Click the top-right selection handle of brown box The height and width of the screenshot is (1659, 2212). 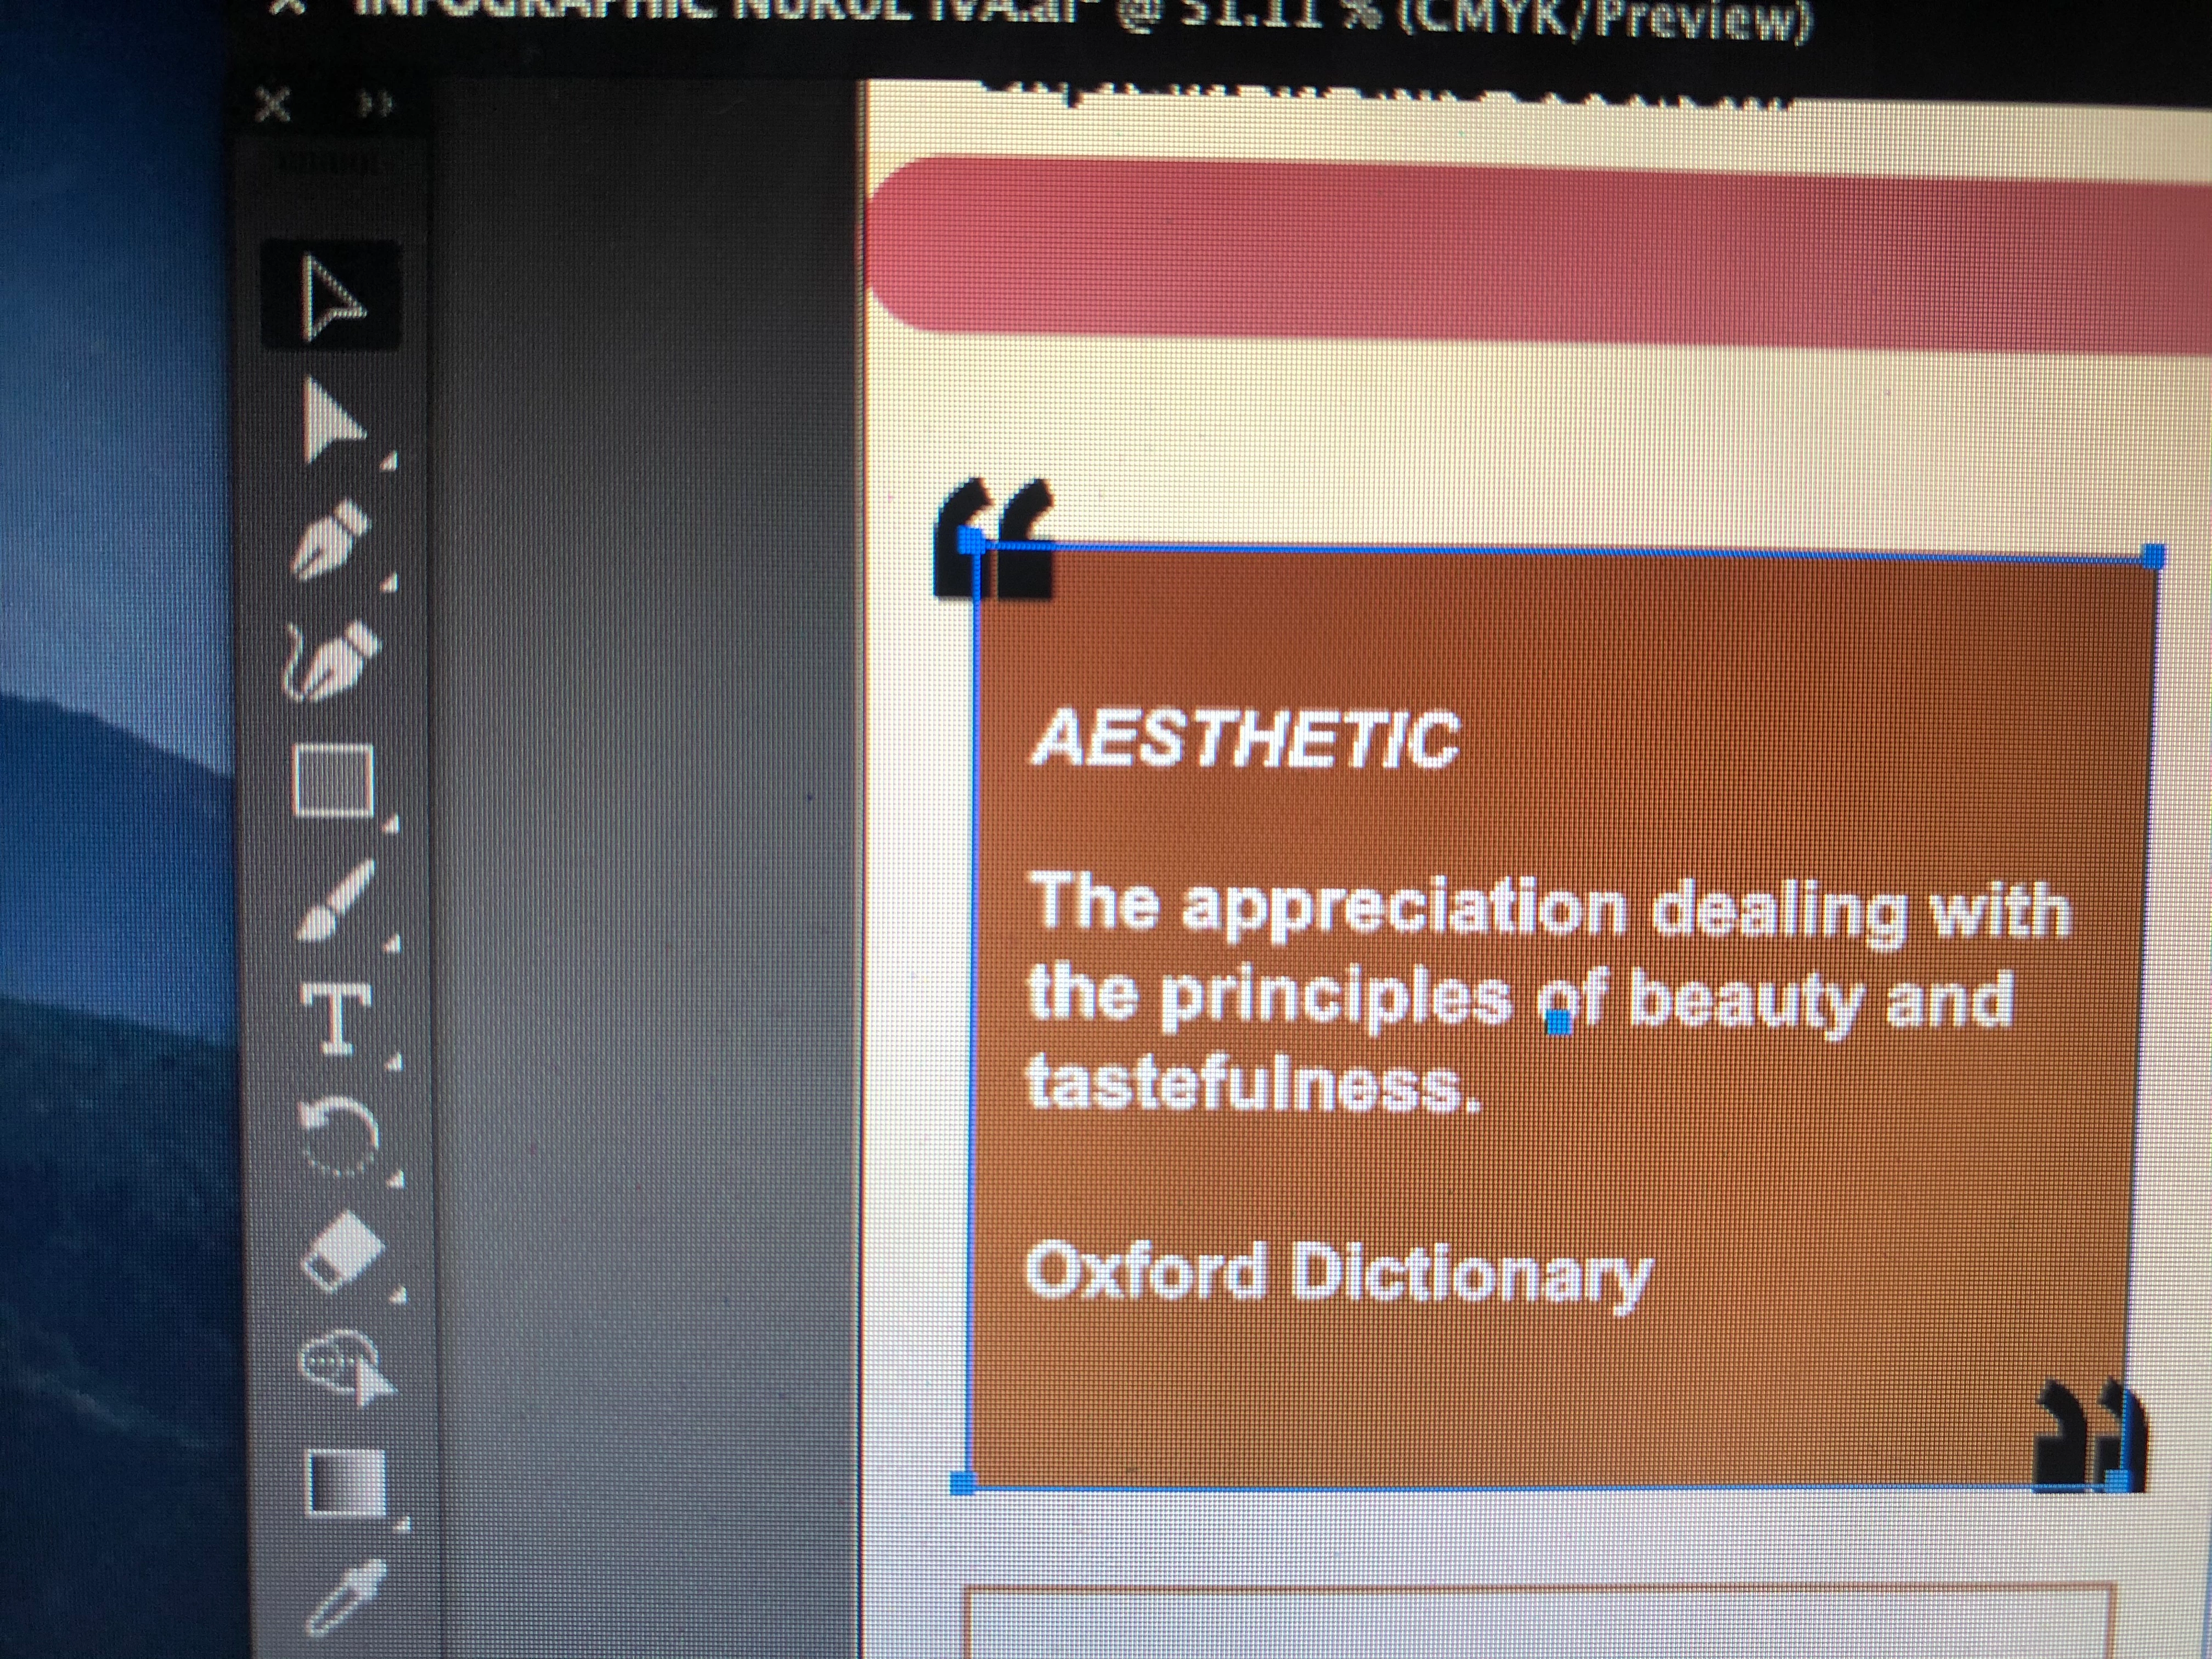point(2154,556)
